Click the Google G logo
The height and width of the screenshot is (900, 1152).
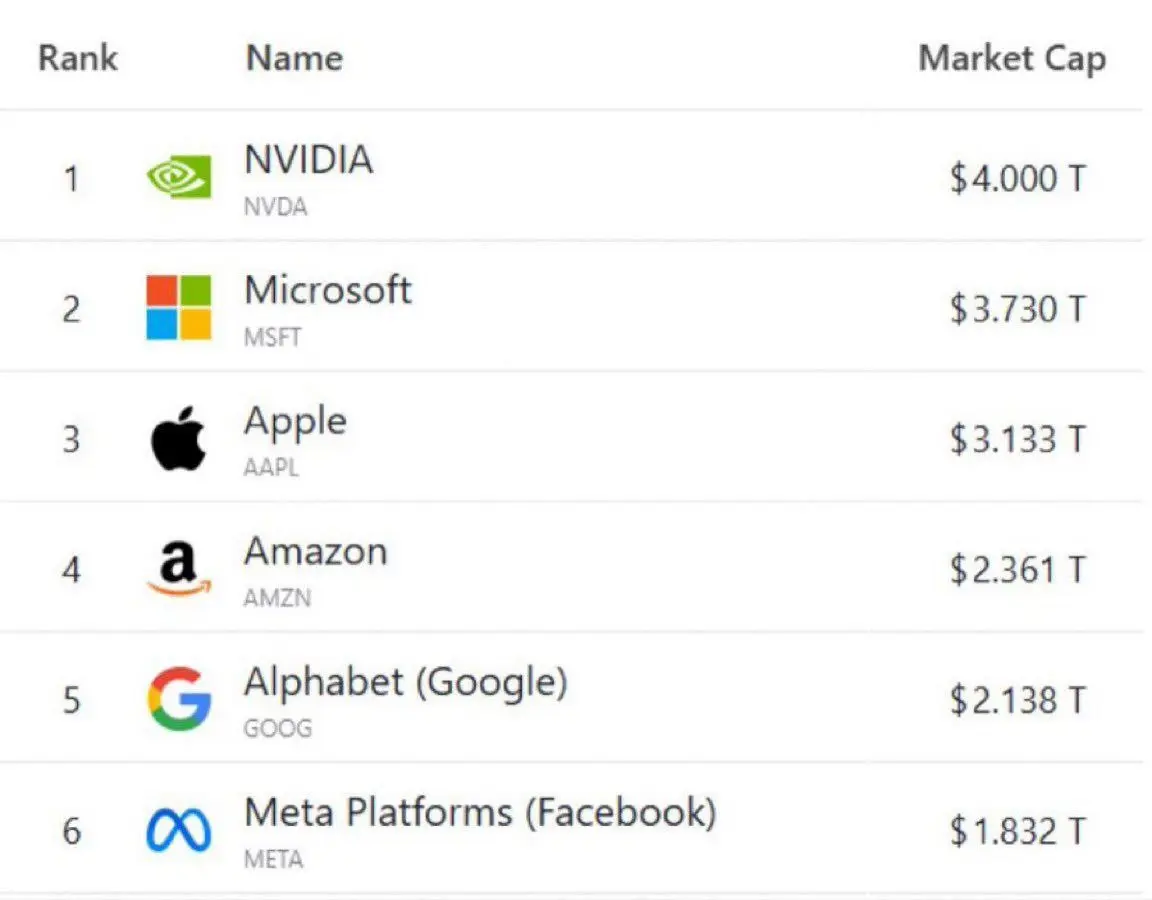pos(179,699)
